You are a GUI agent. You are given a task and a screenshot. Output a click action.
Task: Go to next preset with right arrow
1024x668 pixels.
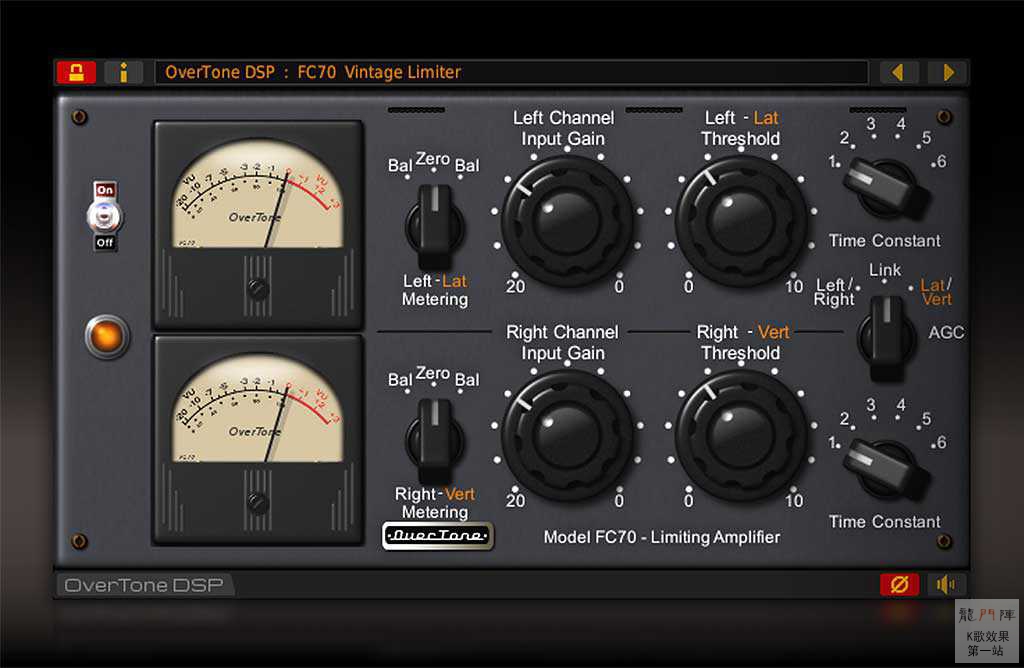948,72
